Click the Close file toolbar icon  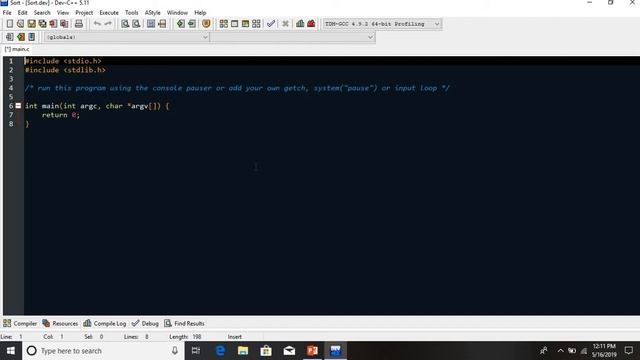pyautogui.click(x=53, y=24)
